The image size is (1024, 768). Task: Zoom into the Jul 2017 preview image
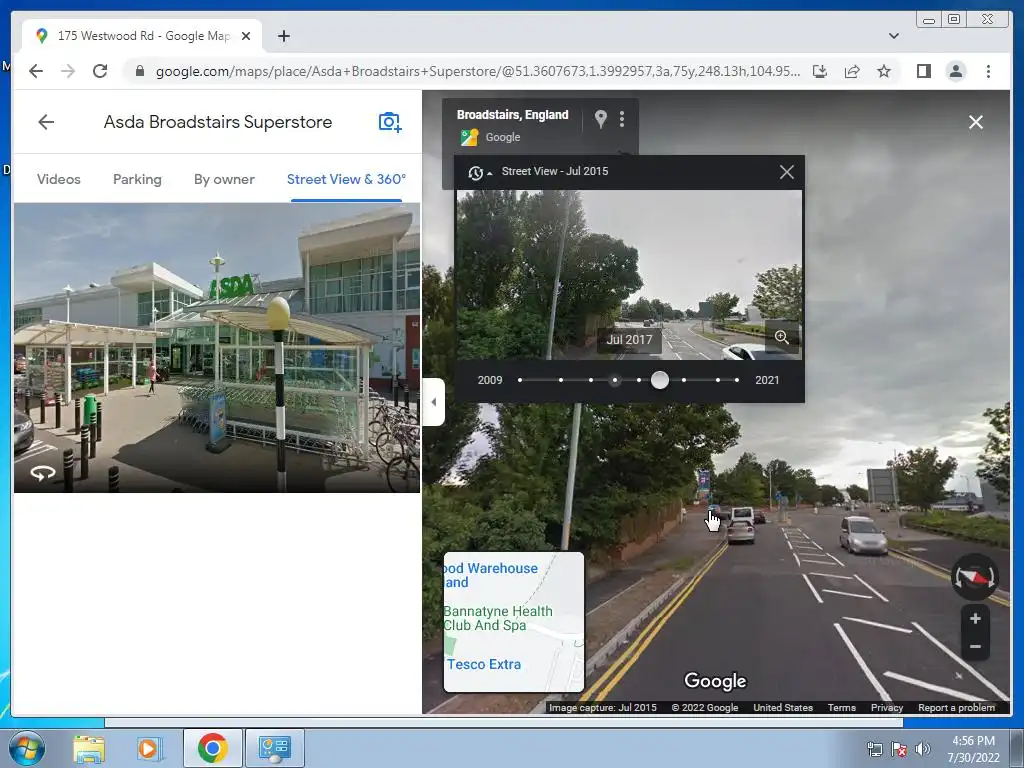pyautogui.click(x=782, y=337)
